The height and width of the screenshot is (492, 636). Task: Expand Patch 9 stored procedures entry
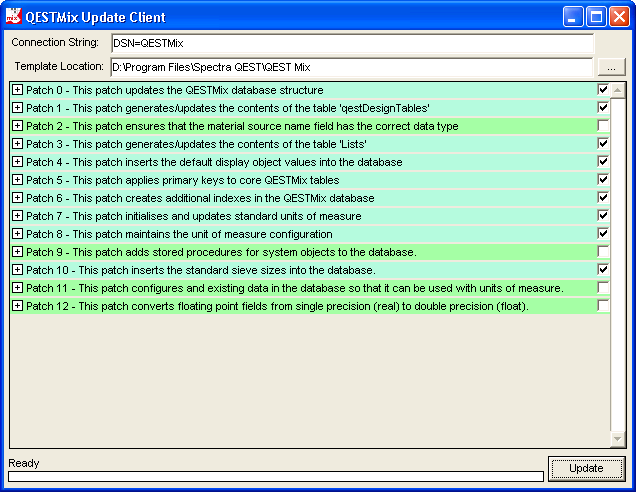[18, 251]
